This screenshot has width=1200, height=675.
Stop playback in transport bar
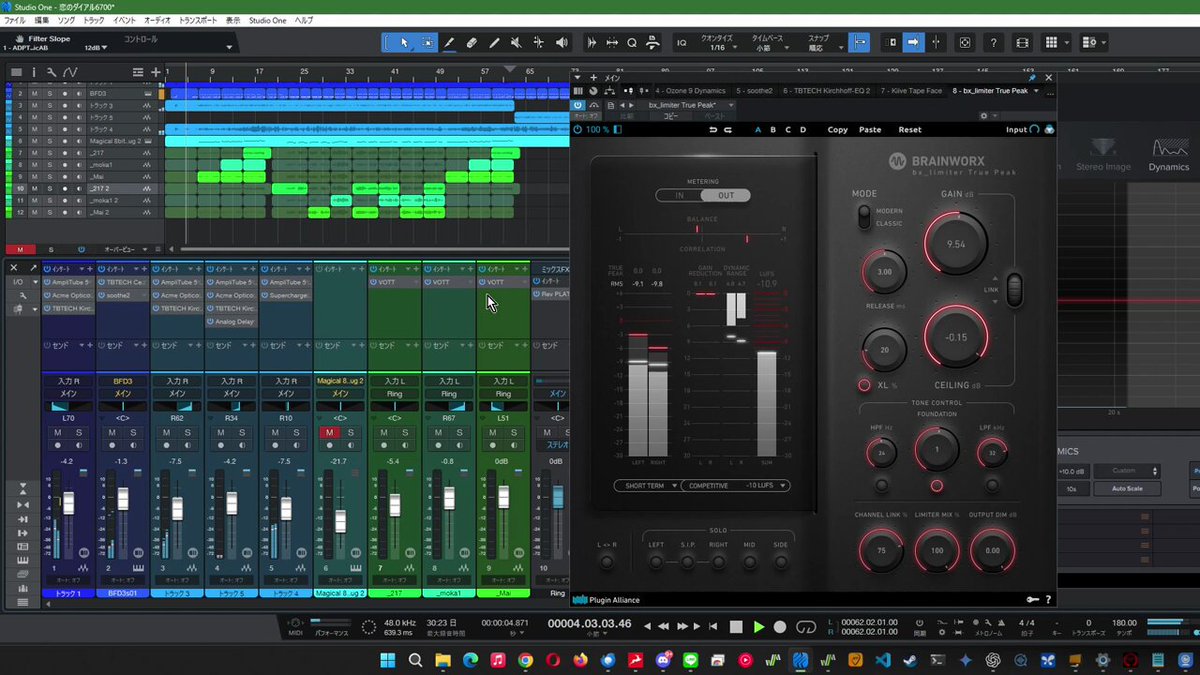pyautogui.click(x=736, y=627)
